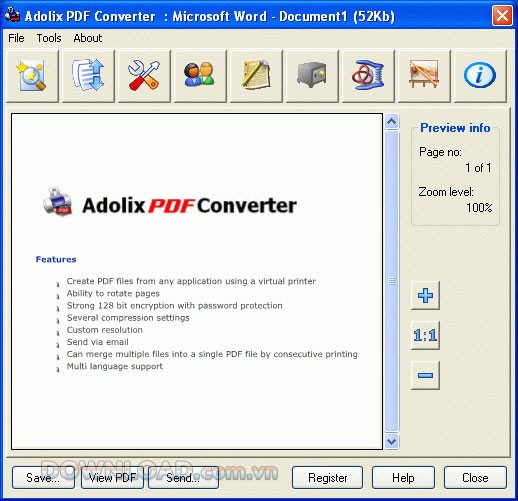Viewport: 518px width, 501px height.
Task: Click the picture easel toolbar icon
Action: click(424, 76)
